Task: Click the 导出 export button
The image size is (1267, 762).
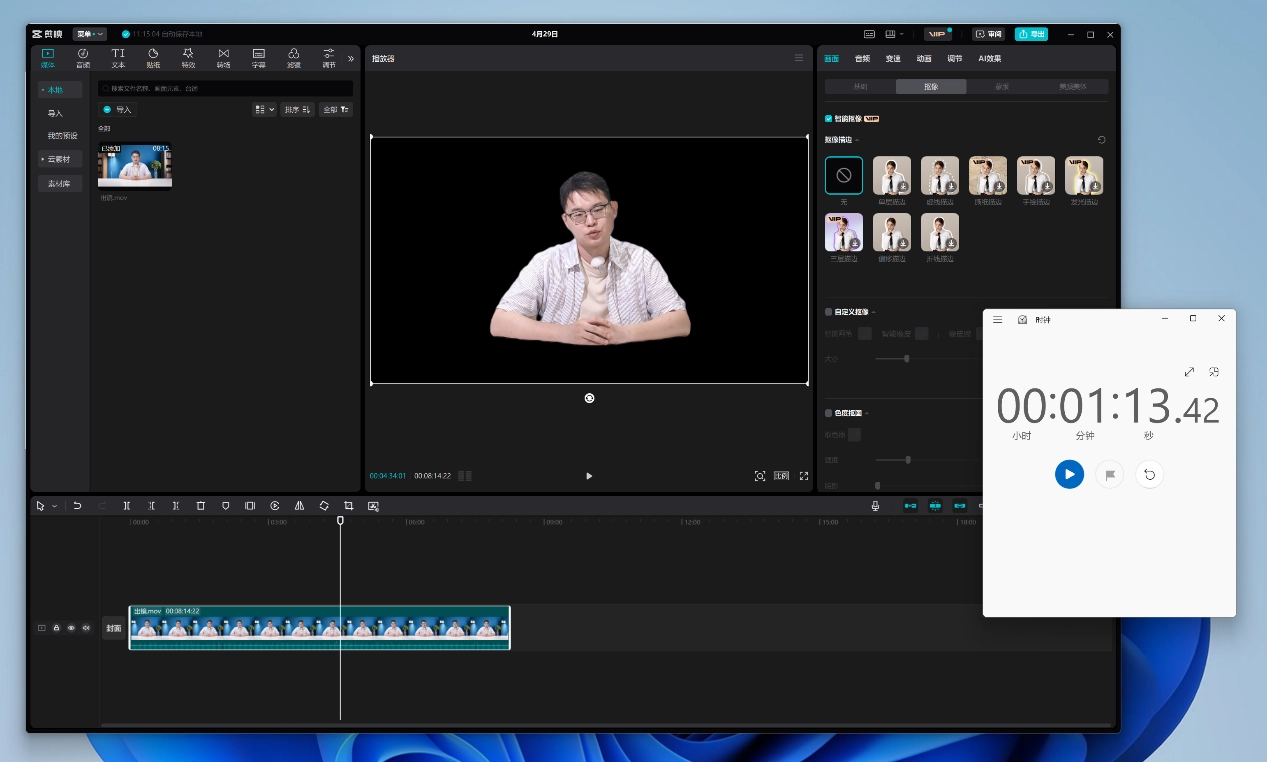Action: click(1031, 34)
